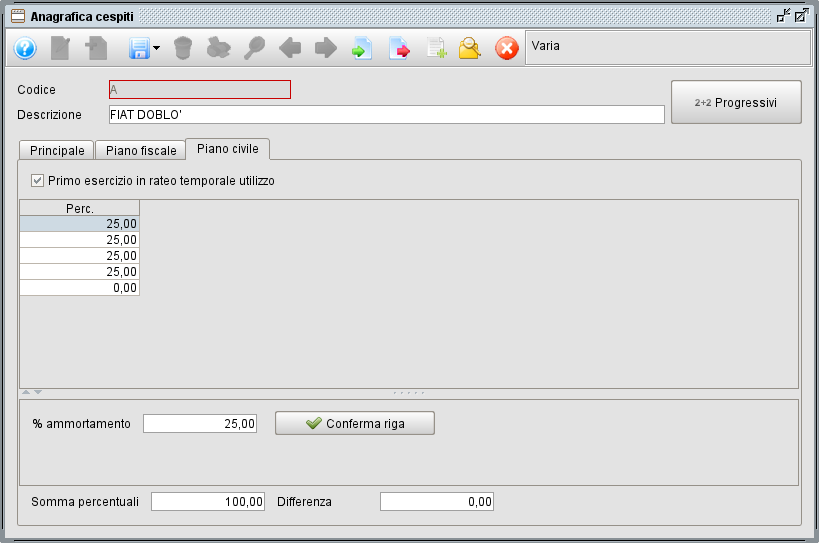The height and width of the screenshot is (543, 819).
Task: Click the greyed printer icon
Action: point(218,49)
